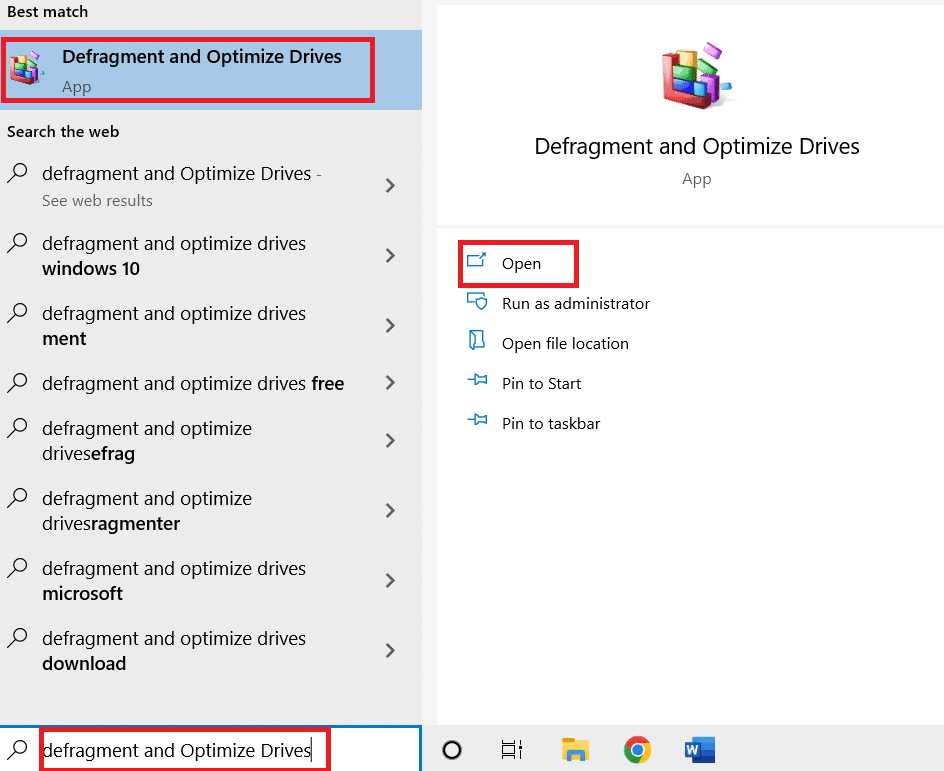The image size is (944, 771).
Task: Open Chrome from the taskbar
Action: [637, 749]
